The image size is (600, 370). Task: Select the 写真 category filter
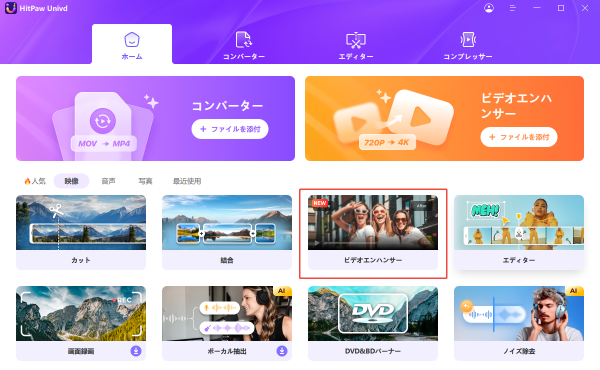145,181
